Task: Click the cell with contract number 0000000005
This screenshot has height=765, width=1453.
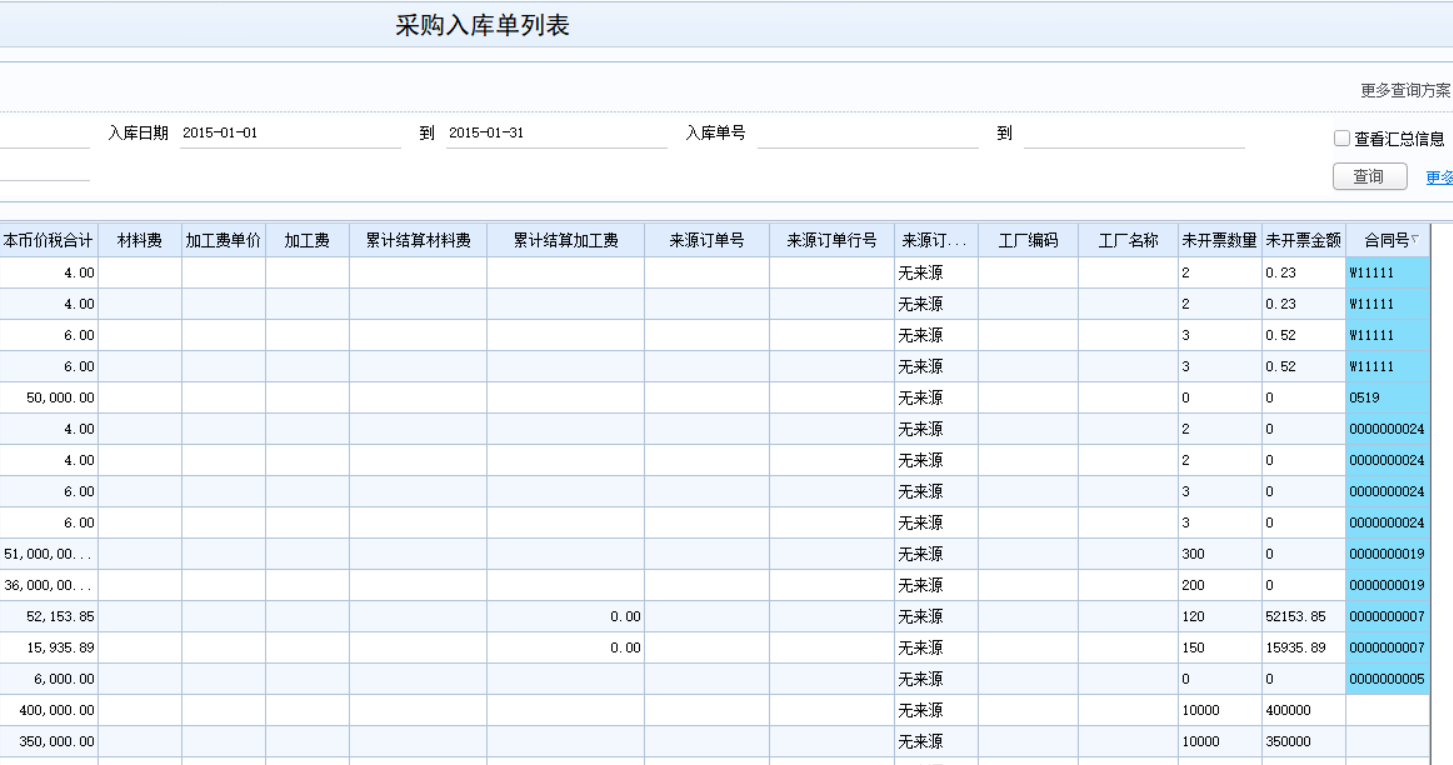Action: tap(1387, 679)
